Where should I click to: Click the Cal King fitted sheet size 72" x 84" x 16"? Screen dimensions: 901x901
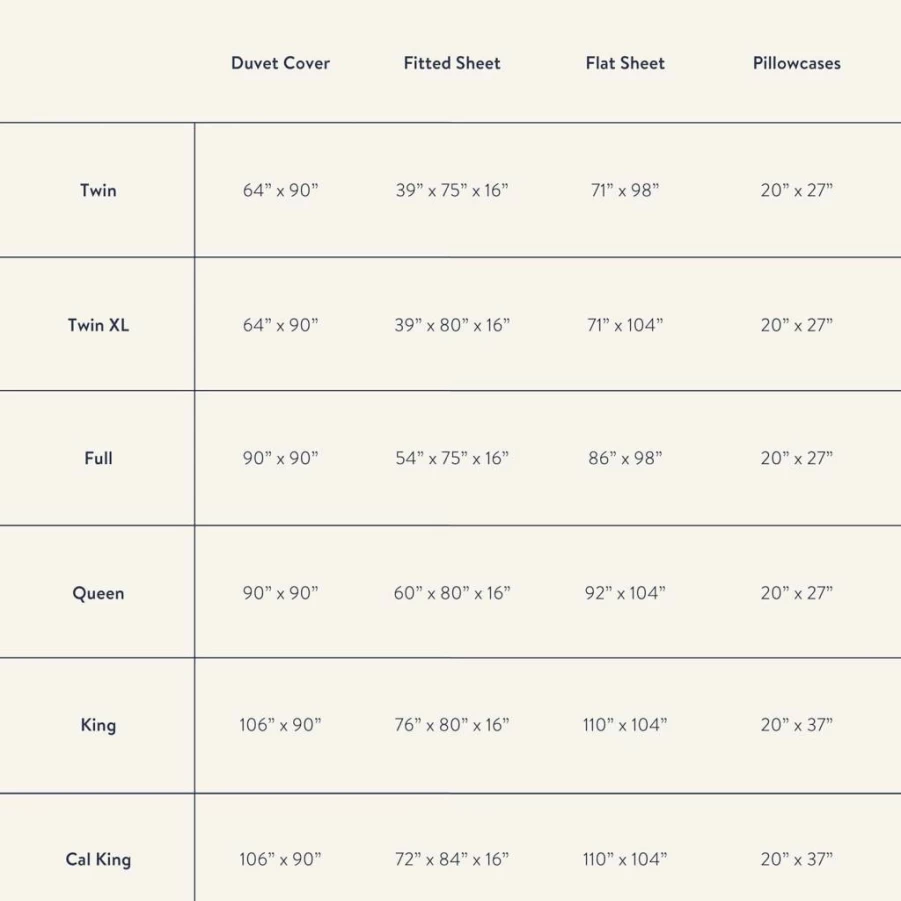coord(452,860)
